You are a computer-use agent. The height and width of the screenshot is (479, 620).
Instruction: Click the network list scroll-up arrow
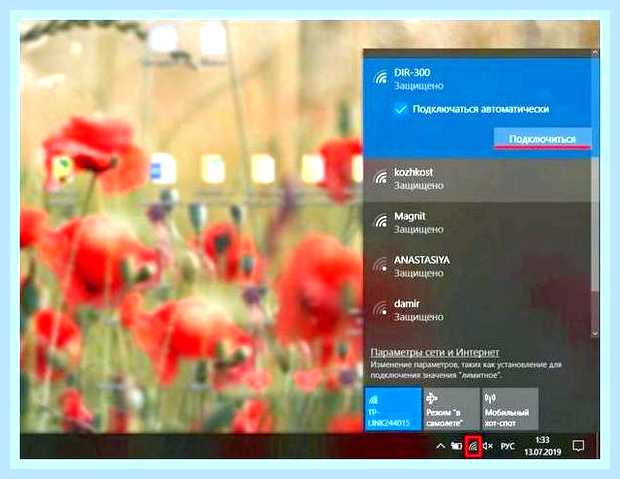595,52
